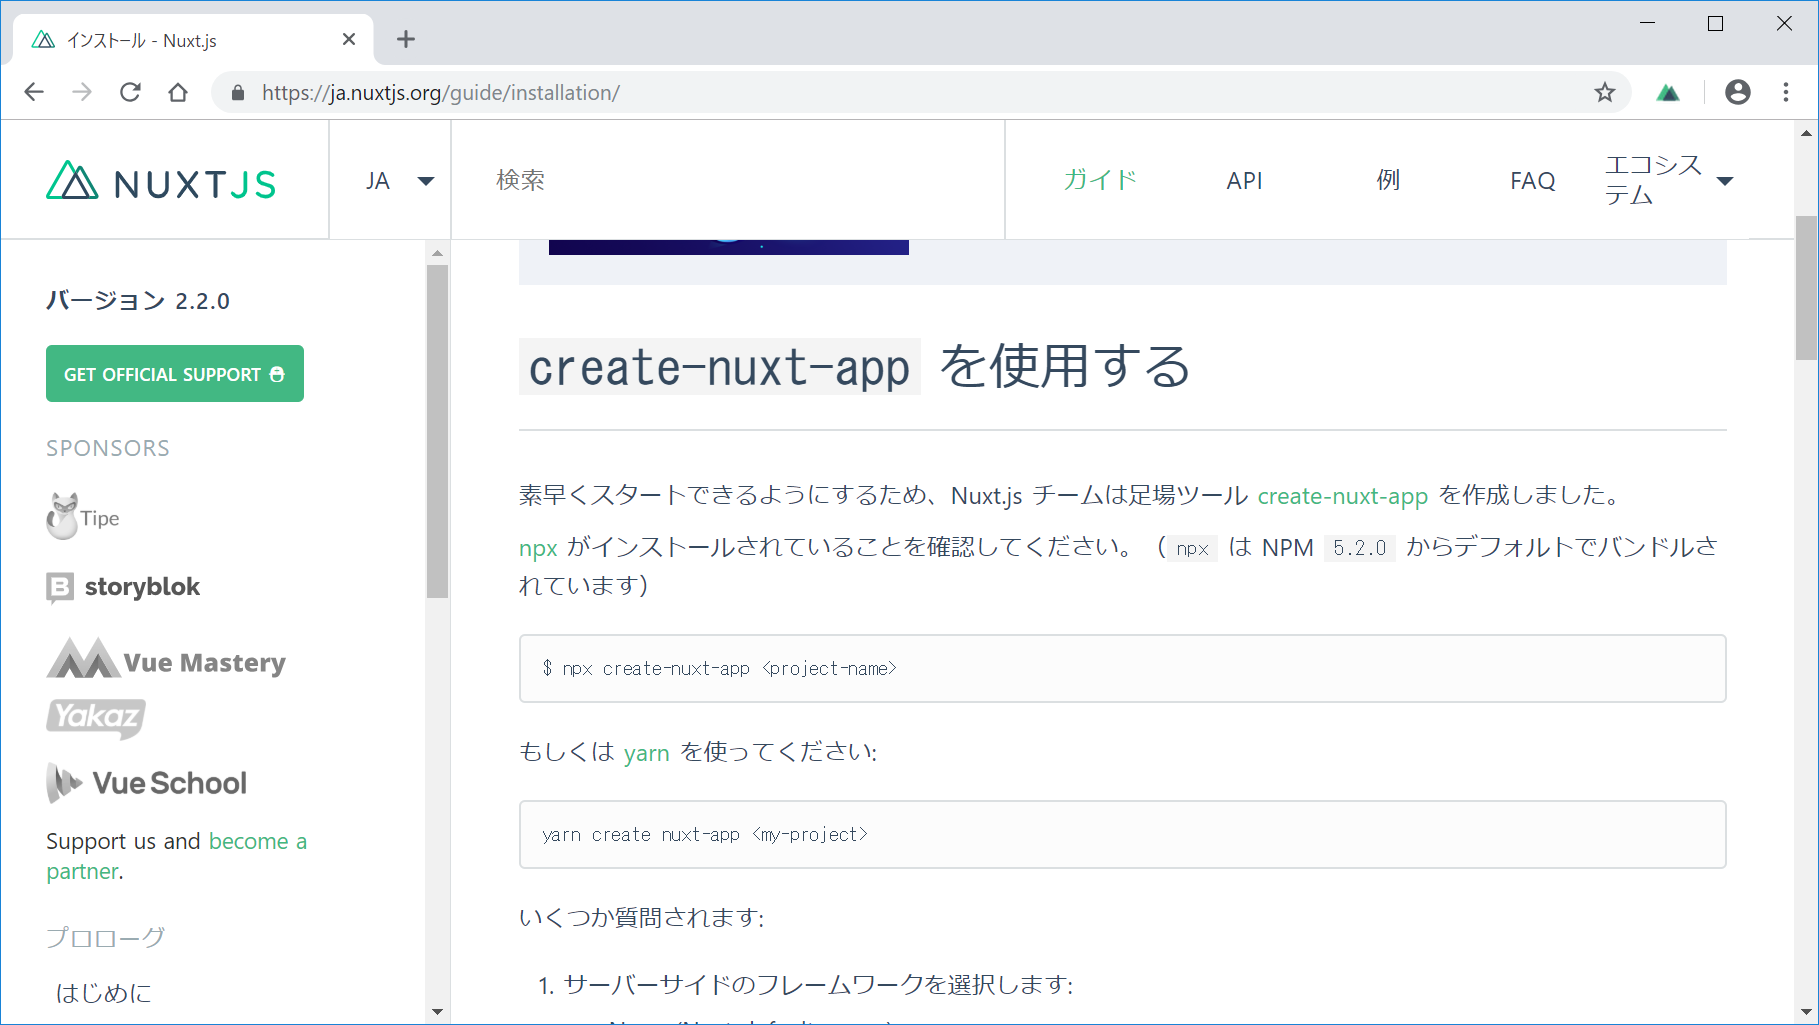1819x1025 pixels.
Task: Follow the become a partner link
Action: click(x=176, y=856)
